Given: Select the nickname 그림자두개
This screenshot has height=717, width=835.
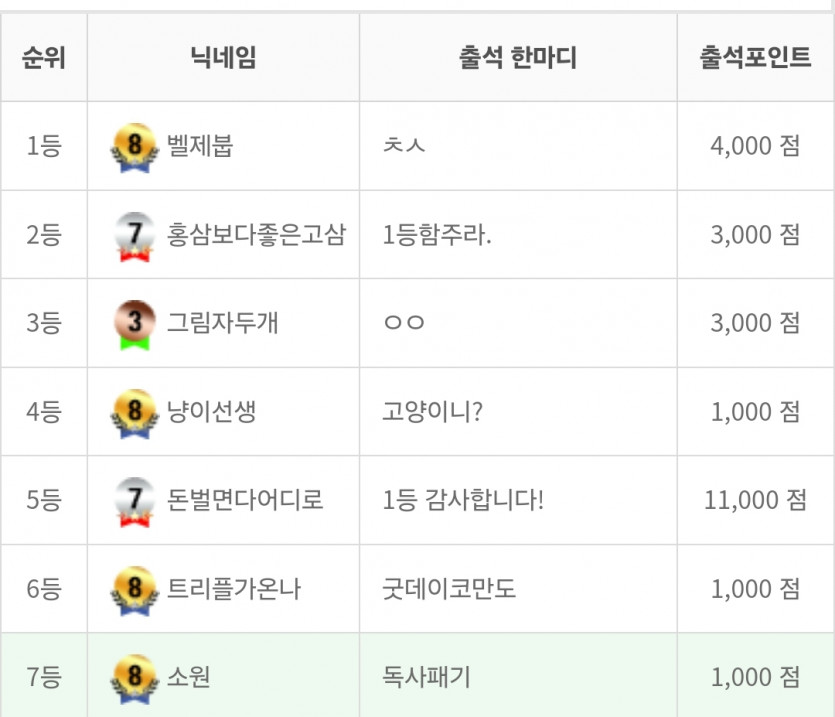Looking at the screenshot, I should point(223,323).
